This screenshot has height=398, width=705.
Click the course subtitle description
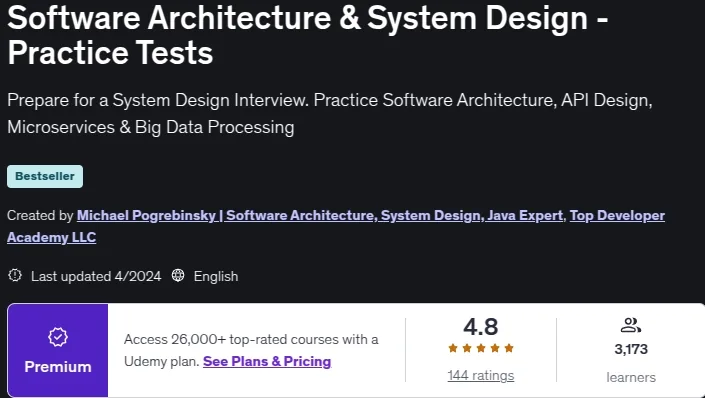click(x=330, y=113)
